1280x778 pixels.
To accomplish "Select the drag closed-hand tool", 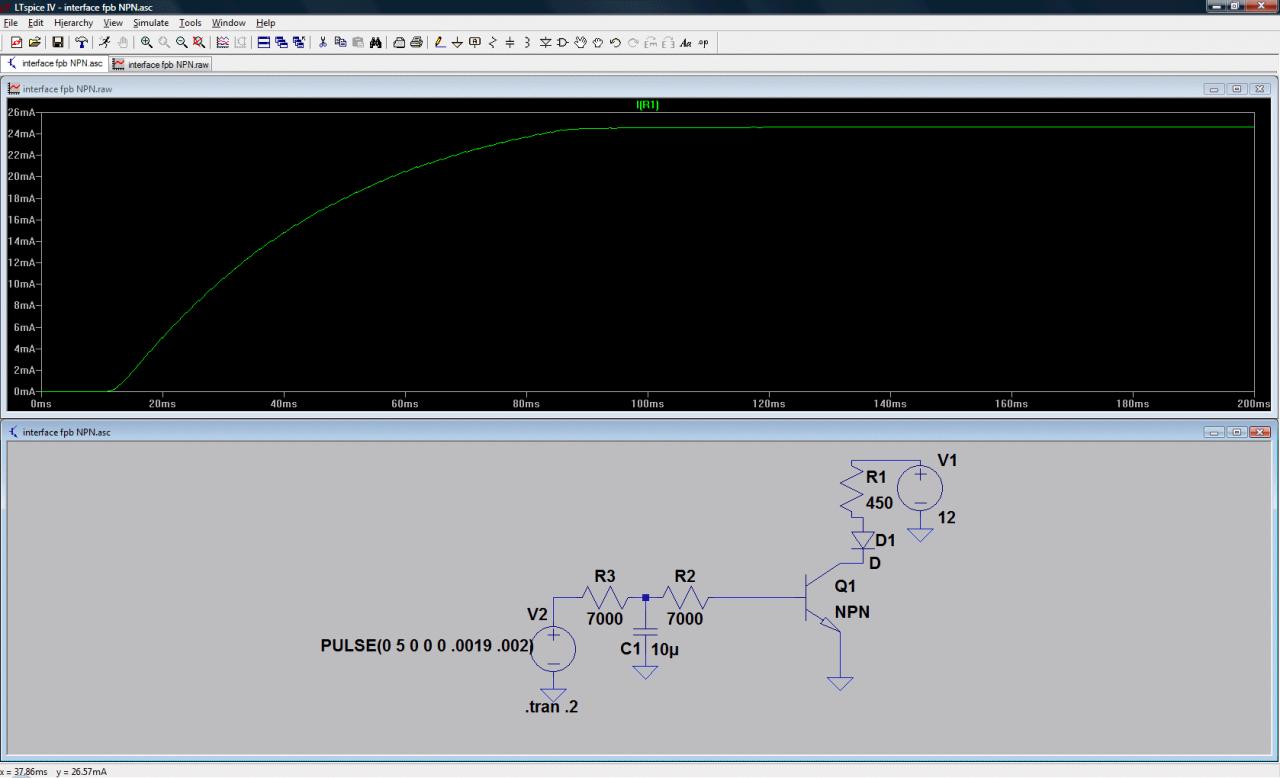I will click(x=598, y=42).
